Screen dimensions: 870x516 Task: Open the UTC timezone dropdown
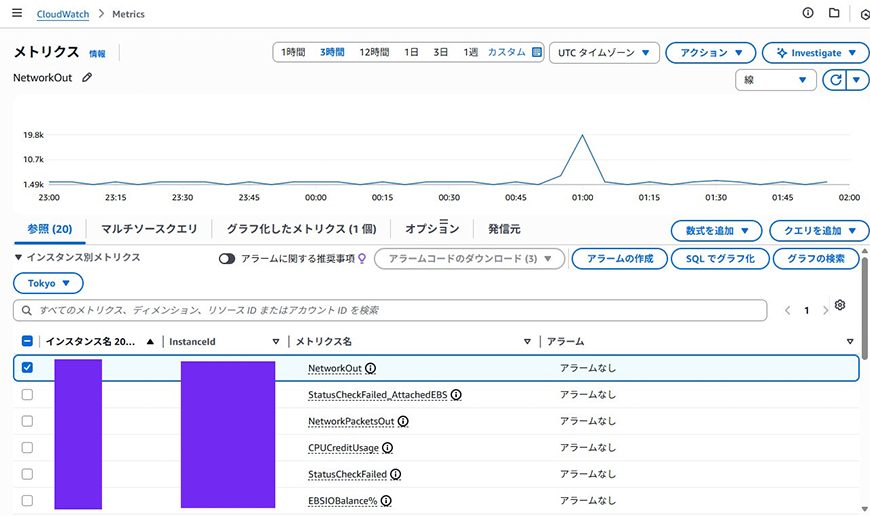click(x=604, y=53)
